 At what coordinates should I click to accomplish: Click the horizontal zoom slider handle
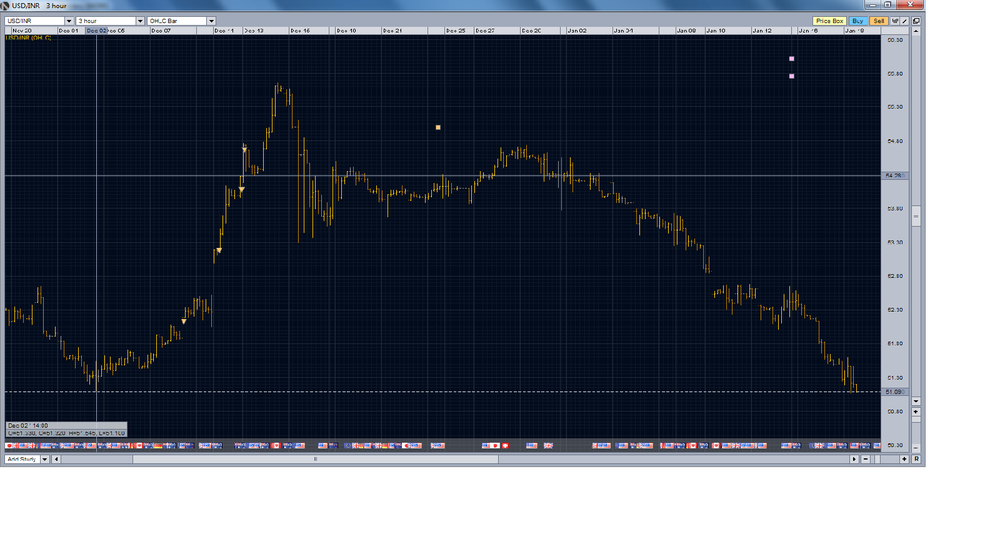(x=878, y=459)
